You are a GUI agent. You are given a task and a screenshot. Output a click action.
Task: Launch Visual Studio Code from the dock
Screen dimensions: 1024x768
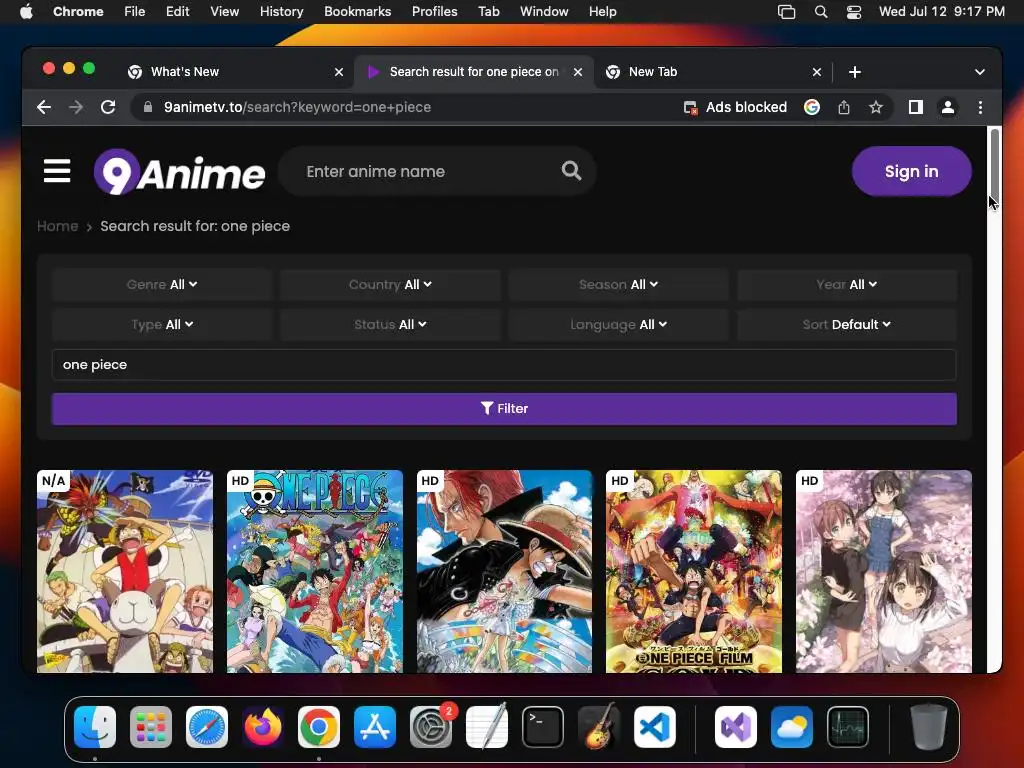point(655,727)
